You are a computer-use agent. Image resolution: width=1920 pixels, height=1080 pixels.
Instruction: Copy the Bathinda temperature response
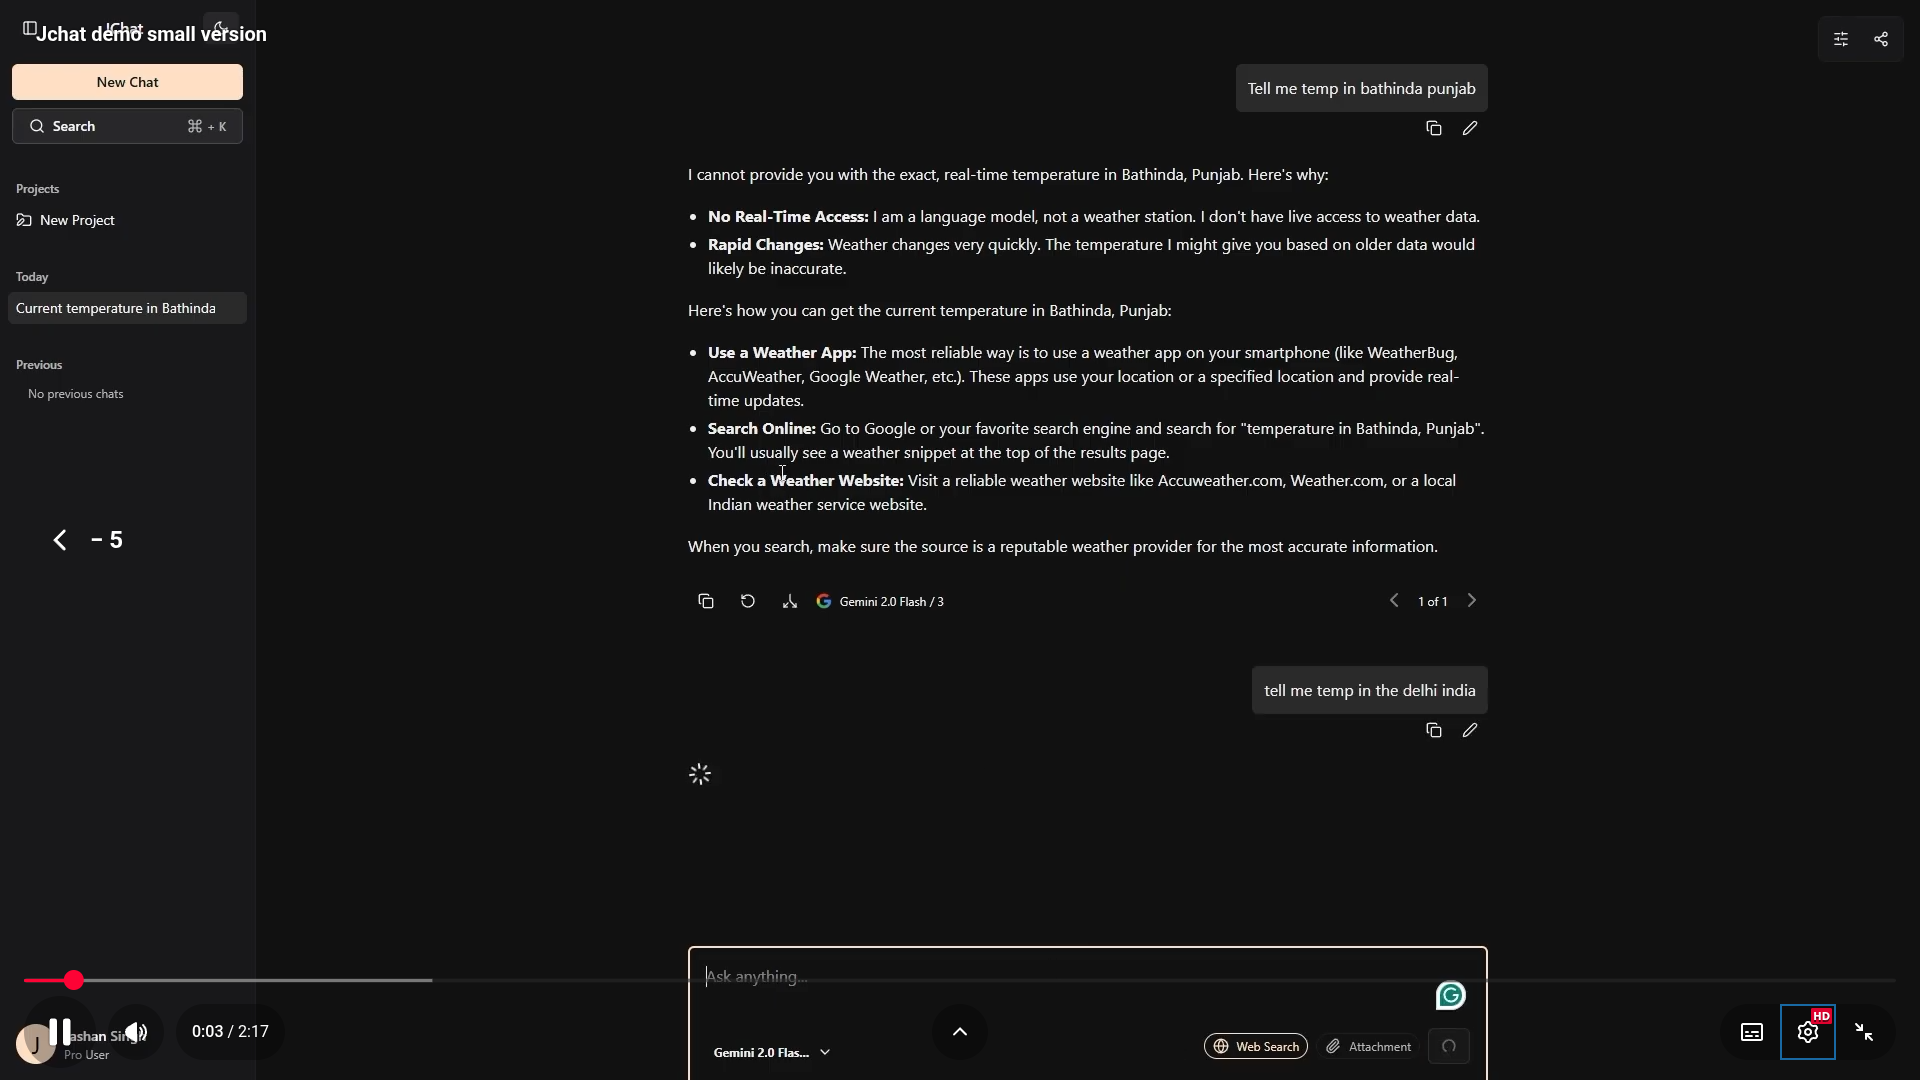click(x=706, y=601)
